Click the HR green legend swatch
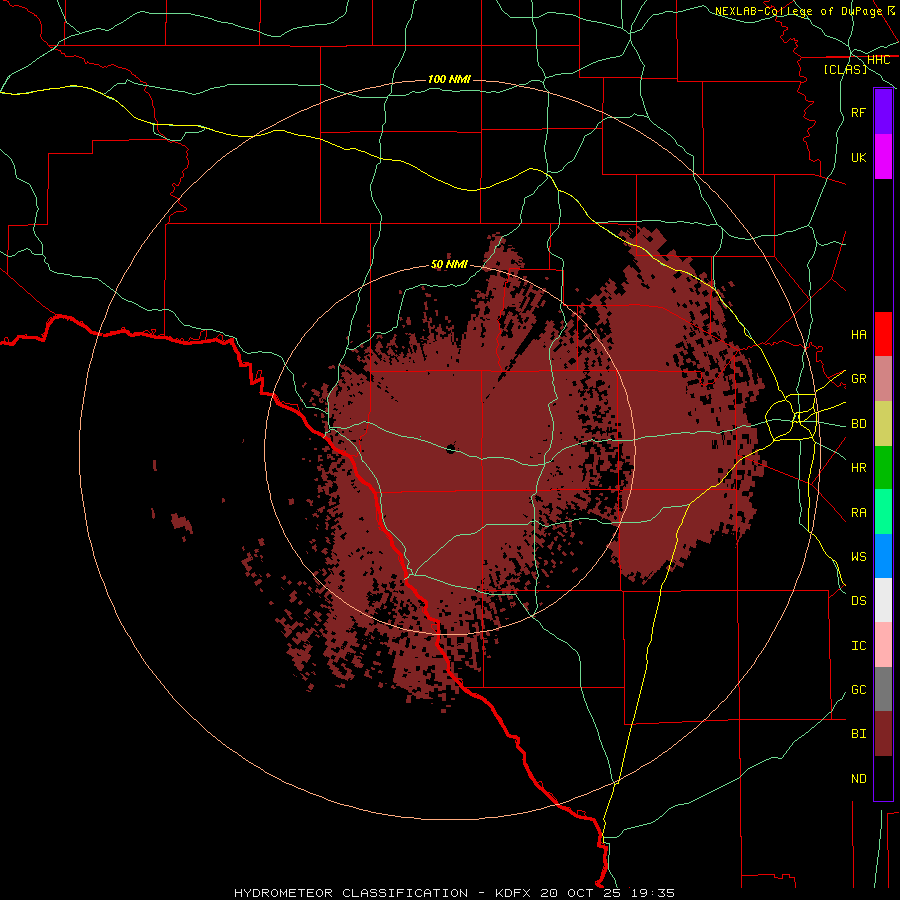Viewport: 900px width, 900px height. tap(883, 468)
